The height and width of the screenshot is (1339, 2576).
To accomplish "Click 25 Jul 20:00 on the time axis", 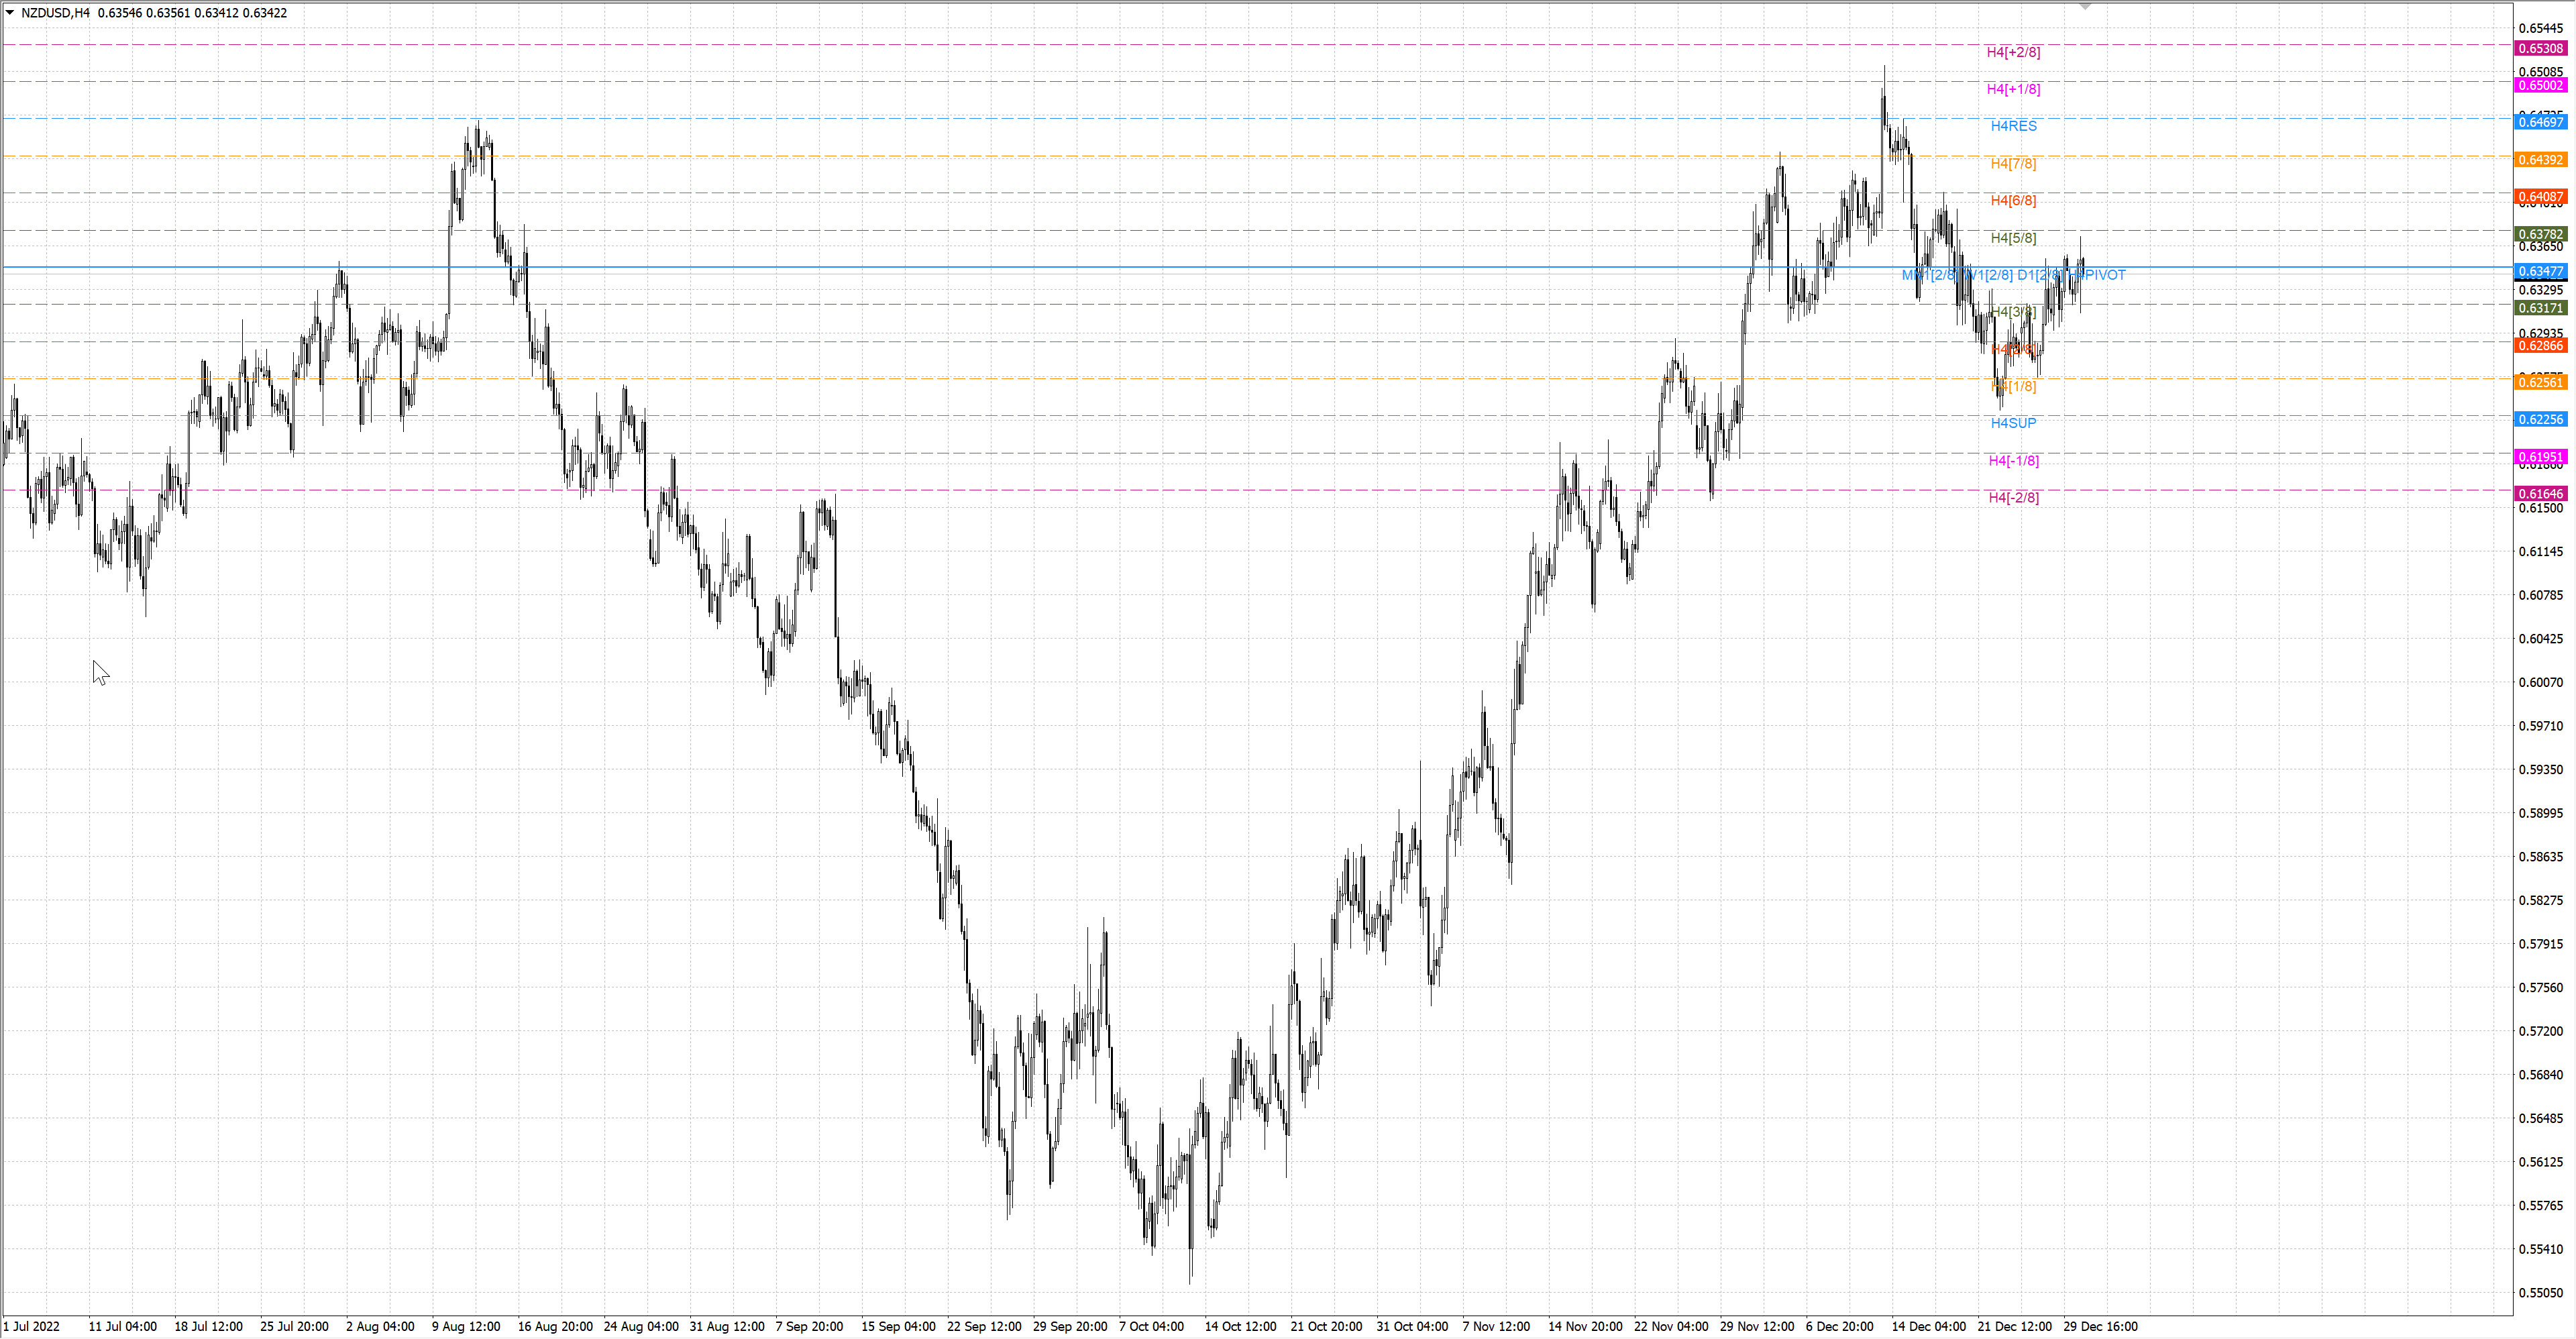I will click(294, 1326).
